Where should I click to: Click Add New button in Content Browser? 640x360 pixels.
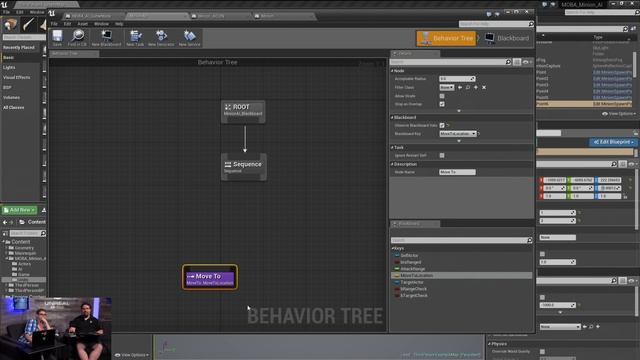19,210
